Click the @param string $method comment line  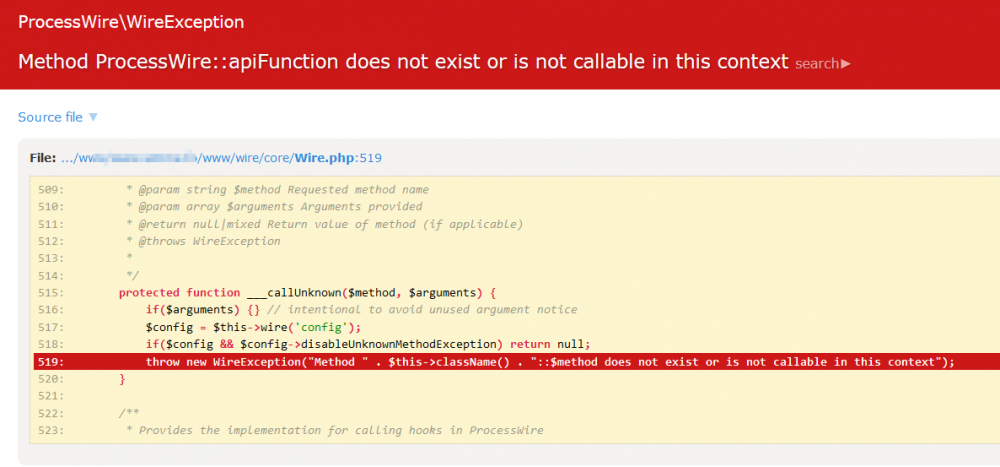[277, 189]
